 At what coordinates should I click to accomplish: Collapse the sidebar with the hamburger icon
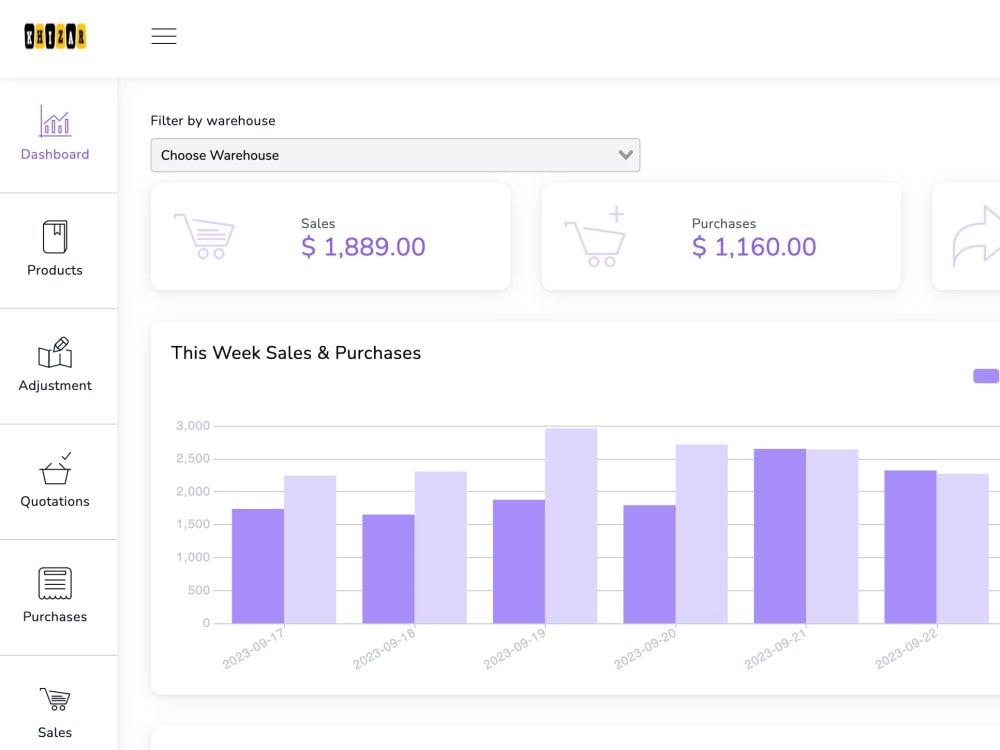(163, 35)
